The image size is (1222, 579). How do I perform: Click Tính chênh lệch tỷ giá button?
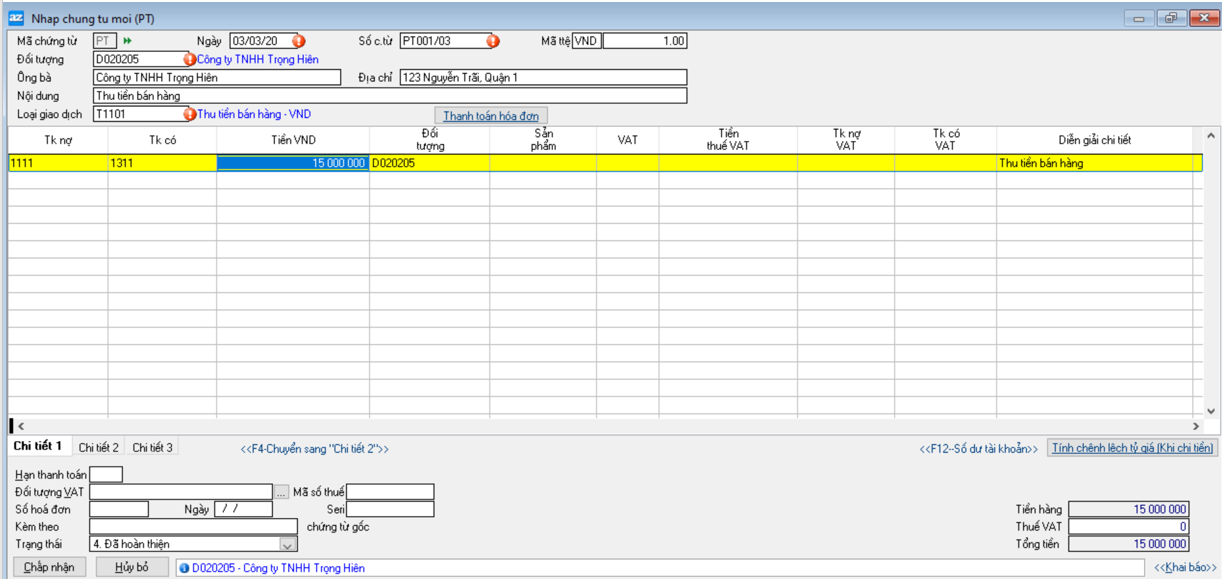(1131, 449)
